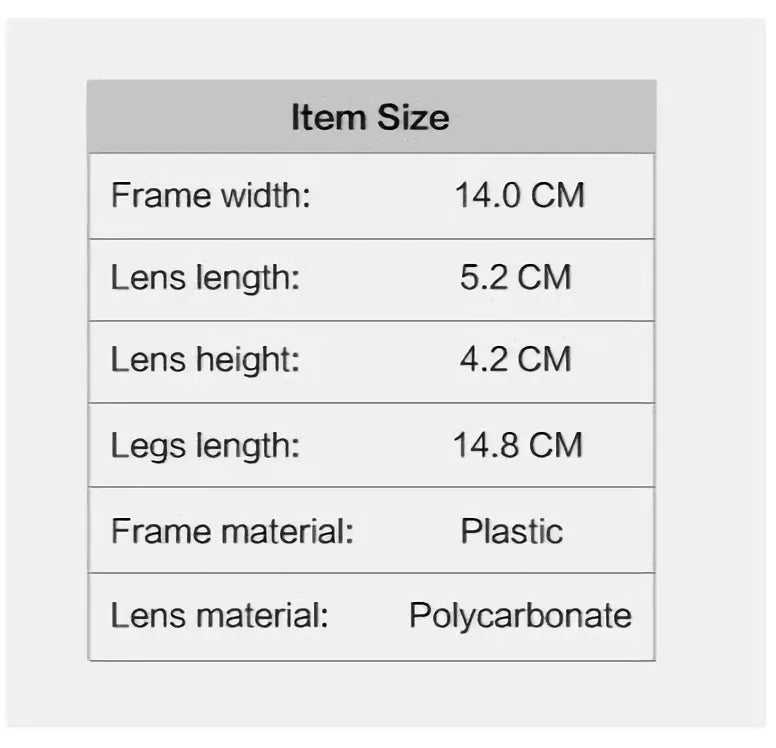This screenshot has width=776, height=748.
Task: Select the "Legs length:" label
Action: 205,444
